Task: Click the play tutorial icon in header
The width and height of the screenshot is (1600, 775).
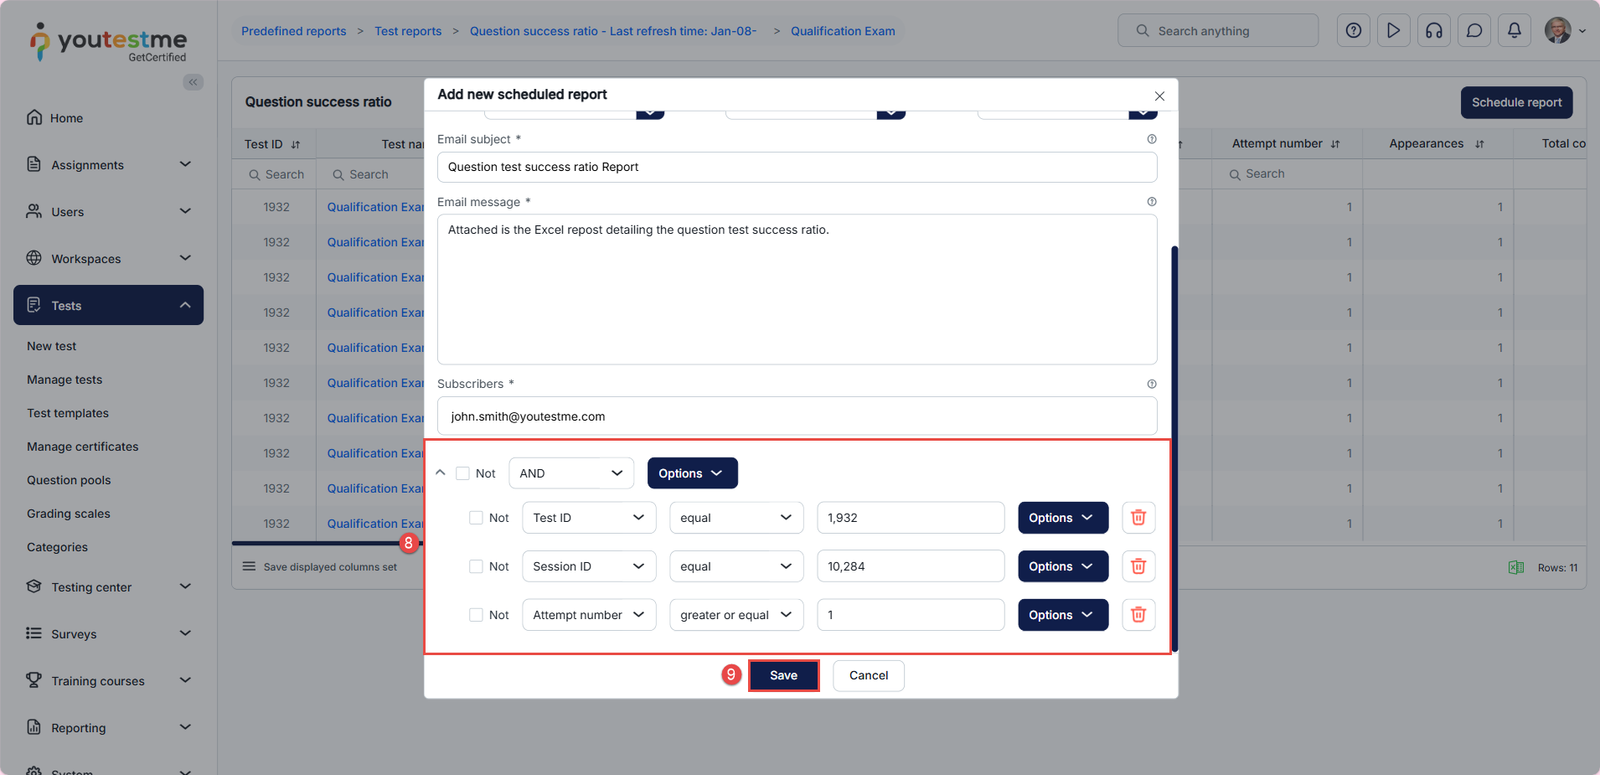Action: pyautogui.click(x=1393, y=31)
